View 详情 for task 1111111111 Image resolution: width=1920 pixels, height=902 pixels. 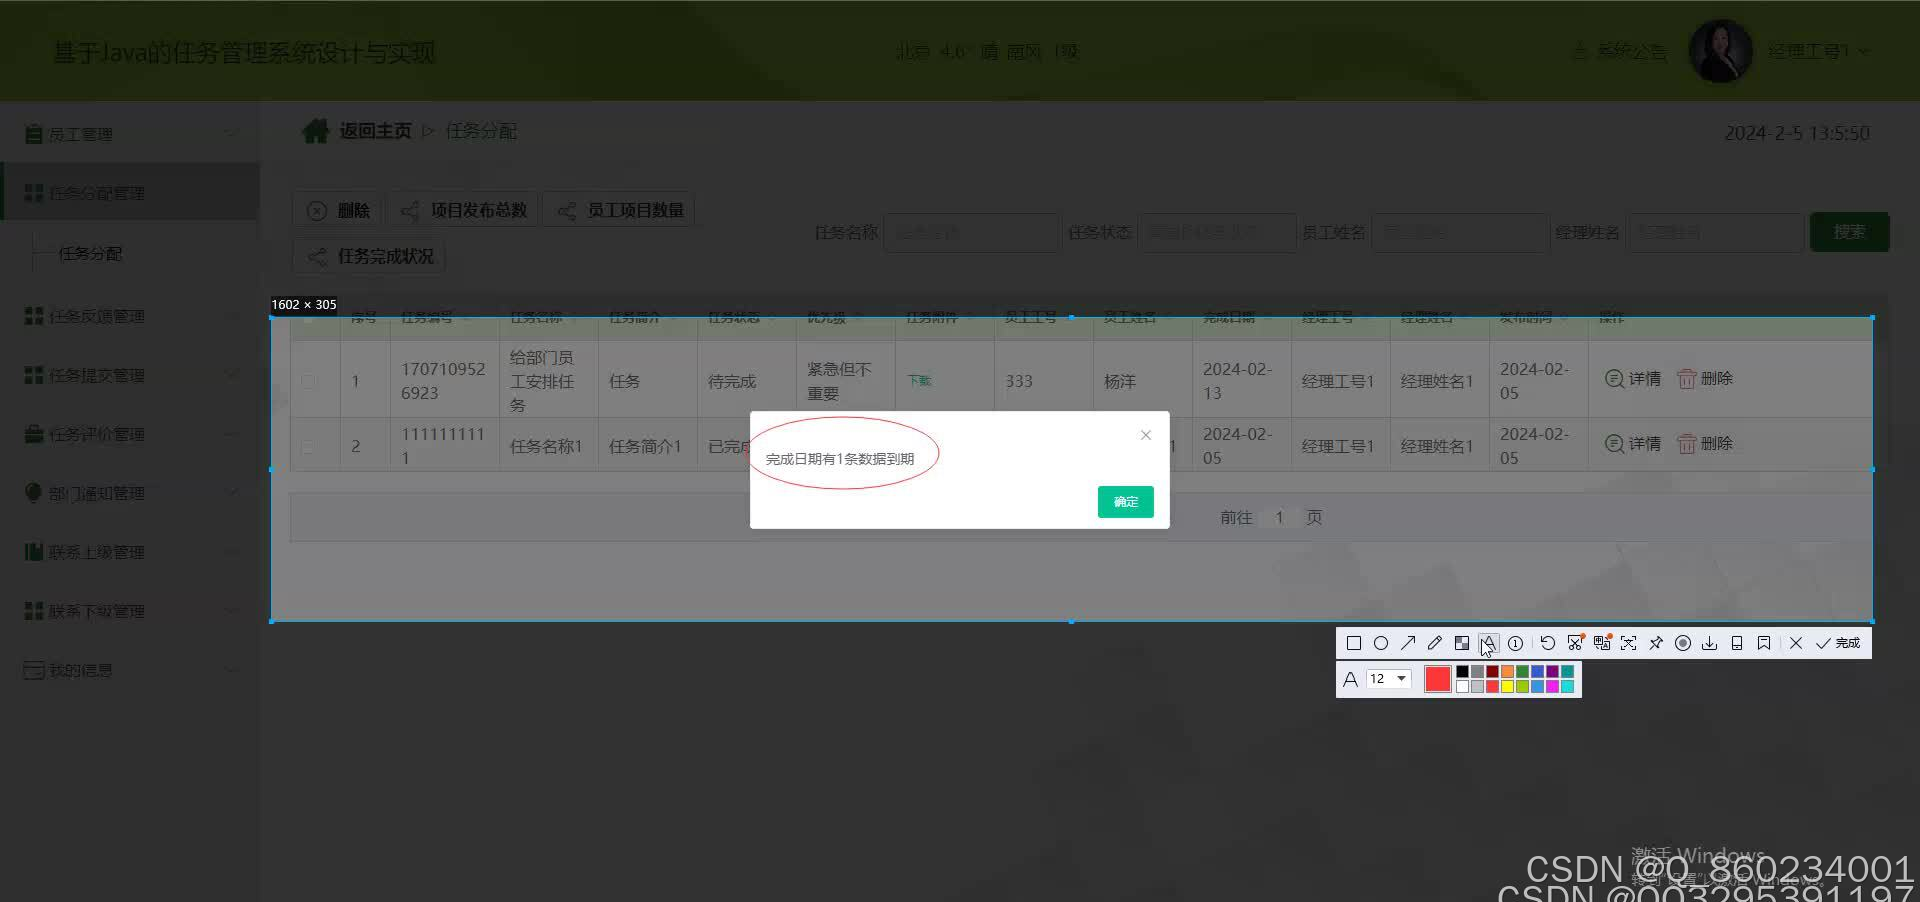click(1633, 444)
